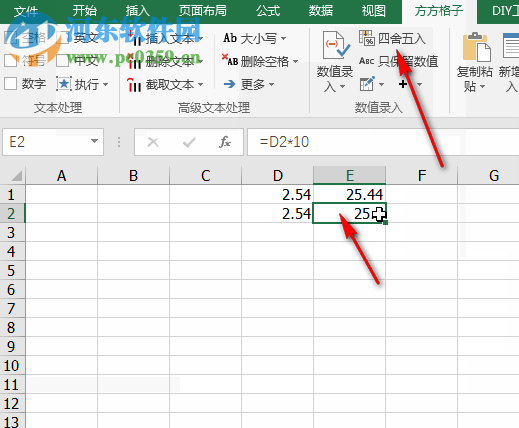This screenshot has height=428, width=519.
Task: Select column F header
Action: 422,175
